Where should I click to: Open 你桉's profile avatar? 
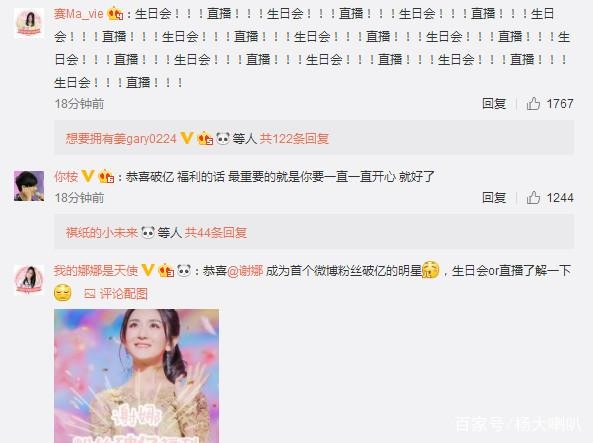click(29, 186)
